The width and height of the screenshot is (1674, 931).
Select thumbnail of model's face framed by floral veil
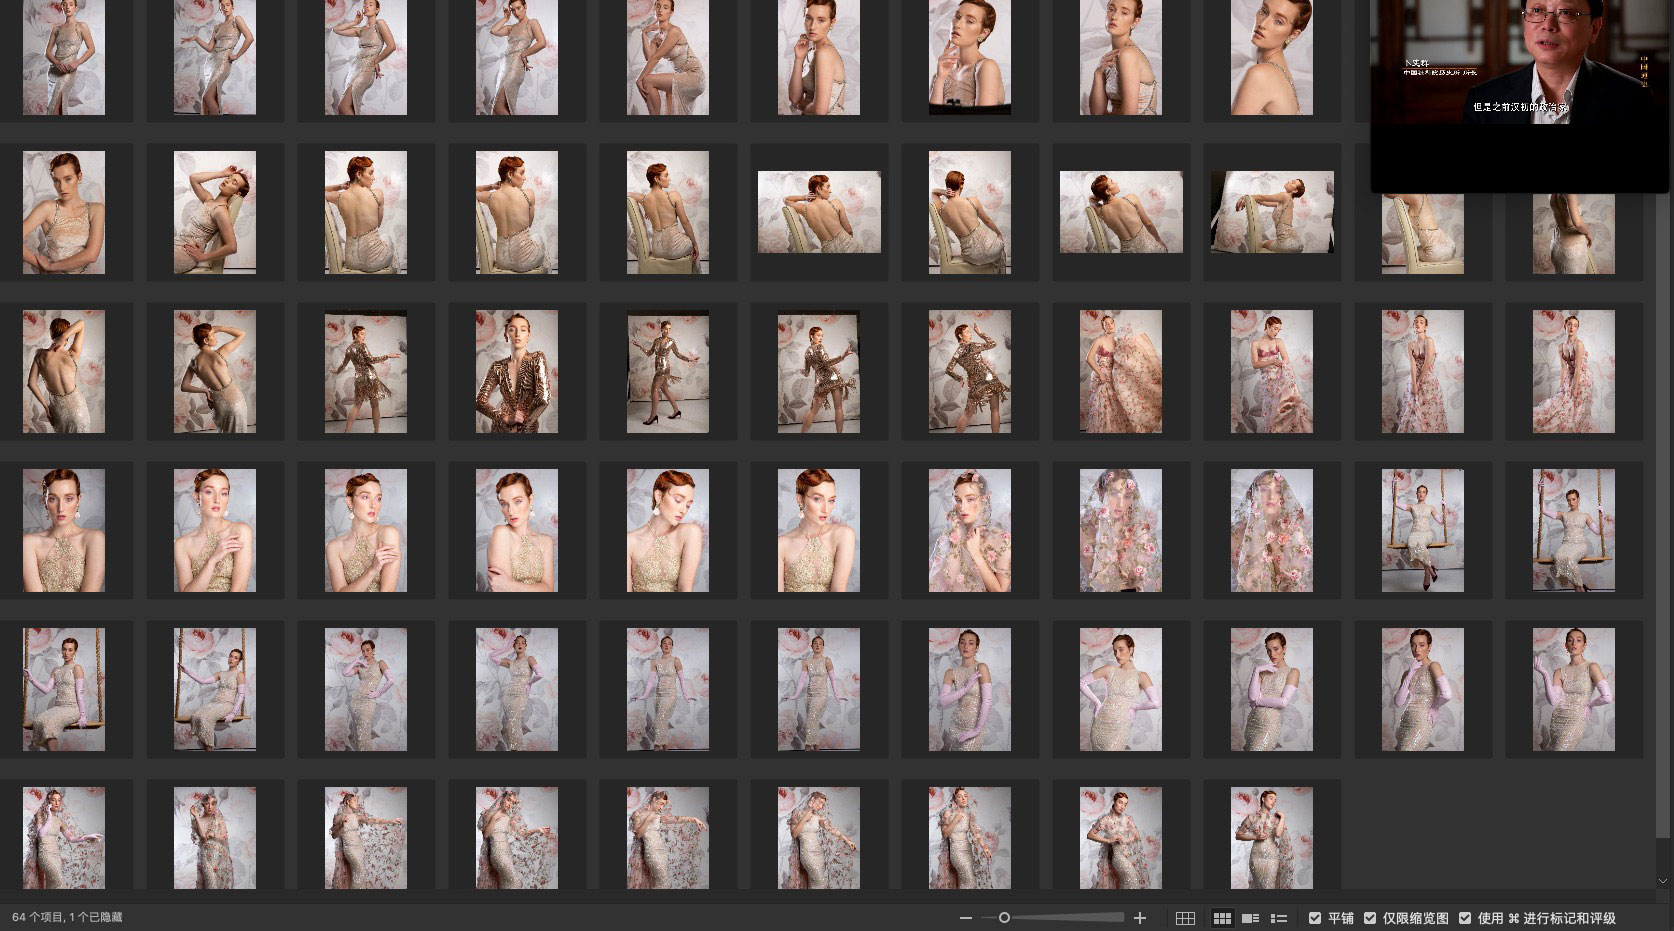tap(970, 530)
